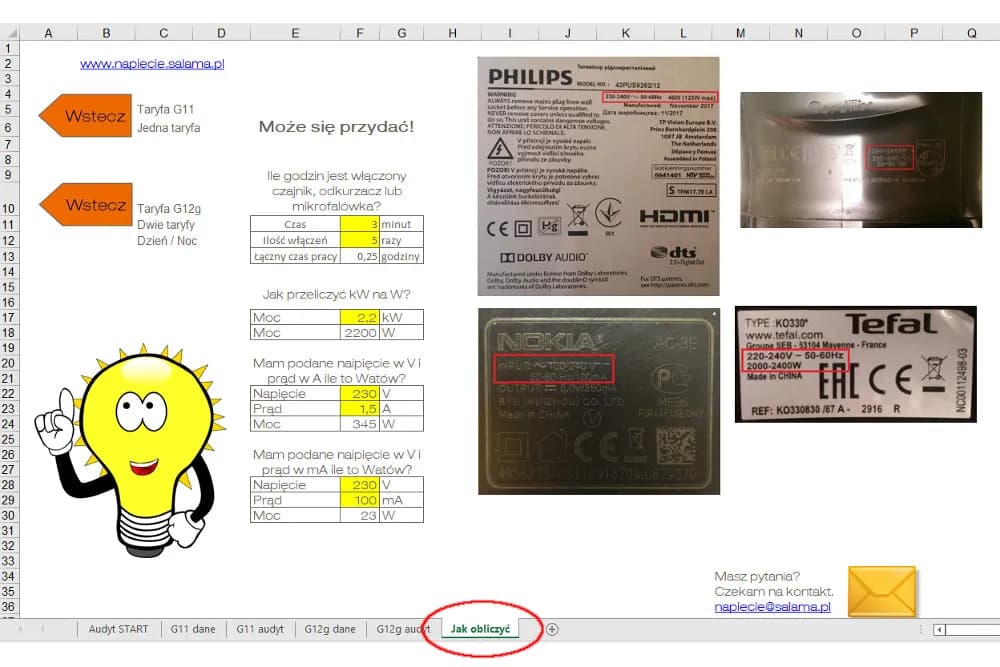The image size is (1000, 667).
Task: Add a new sheet with the plus button
Action: 551,629
